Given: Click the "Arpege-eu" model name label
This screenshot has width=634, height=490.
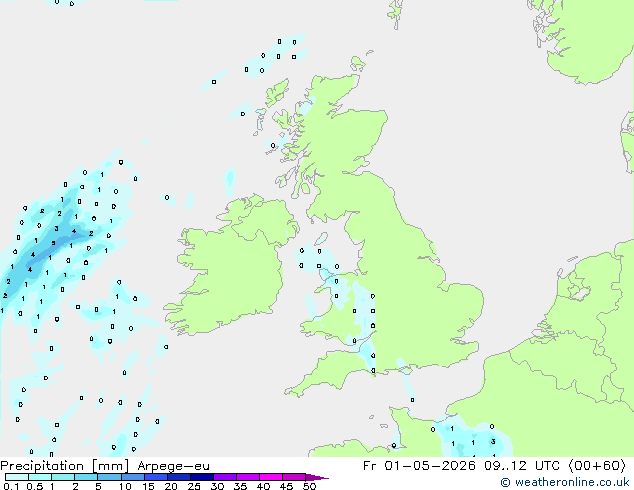Looking at the screenshot, I should (173, 466).
